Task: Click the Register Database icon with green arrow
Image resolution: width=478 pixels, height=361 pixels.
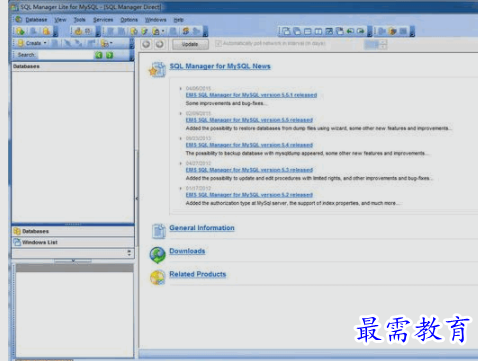Action: click(x=20, y=31)
